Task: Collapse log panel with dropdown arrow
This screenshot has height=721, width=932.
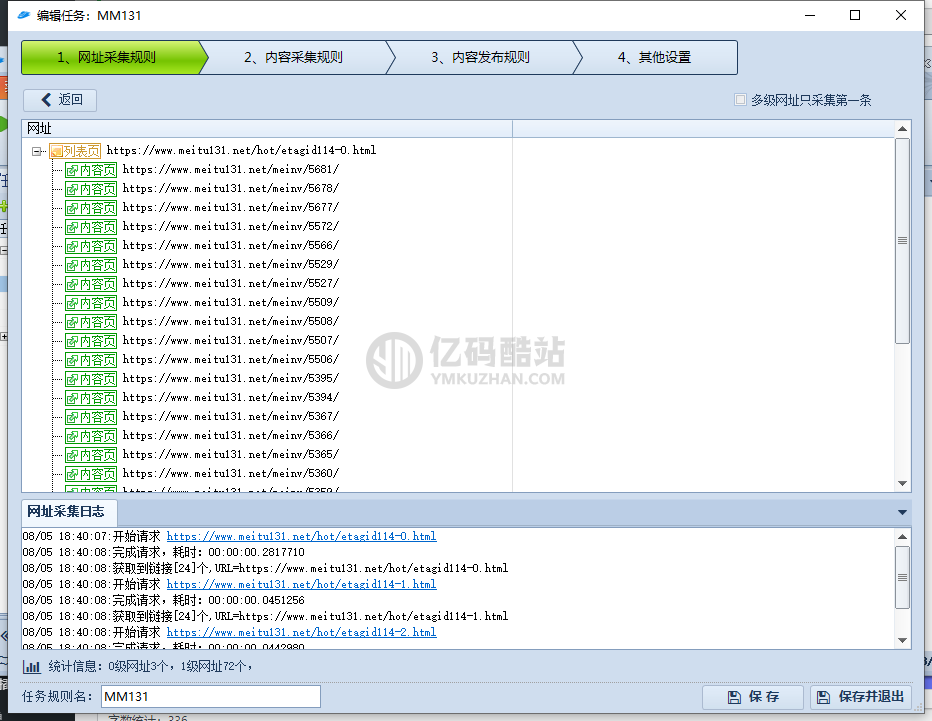Action: click(x=902, y=512)
